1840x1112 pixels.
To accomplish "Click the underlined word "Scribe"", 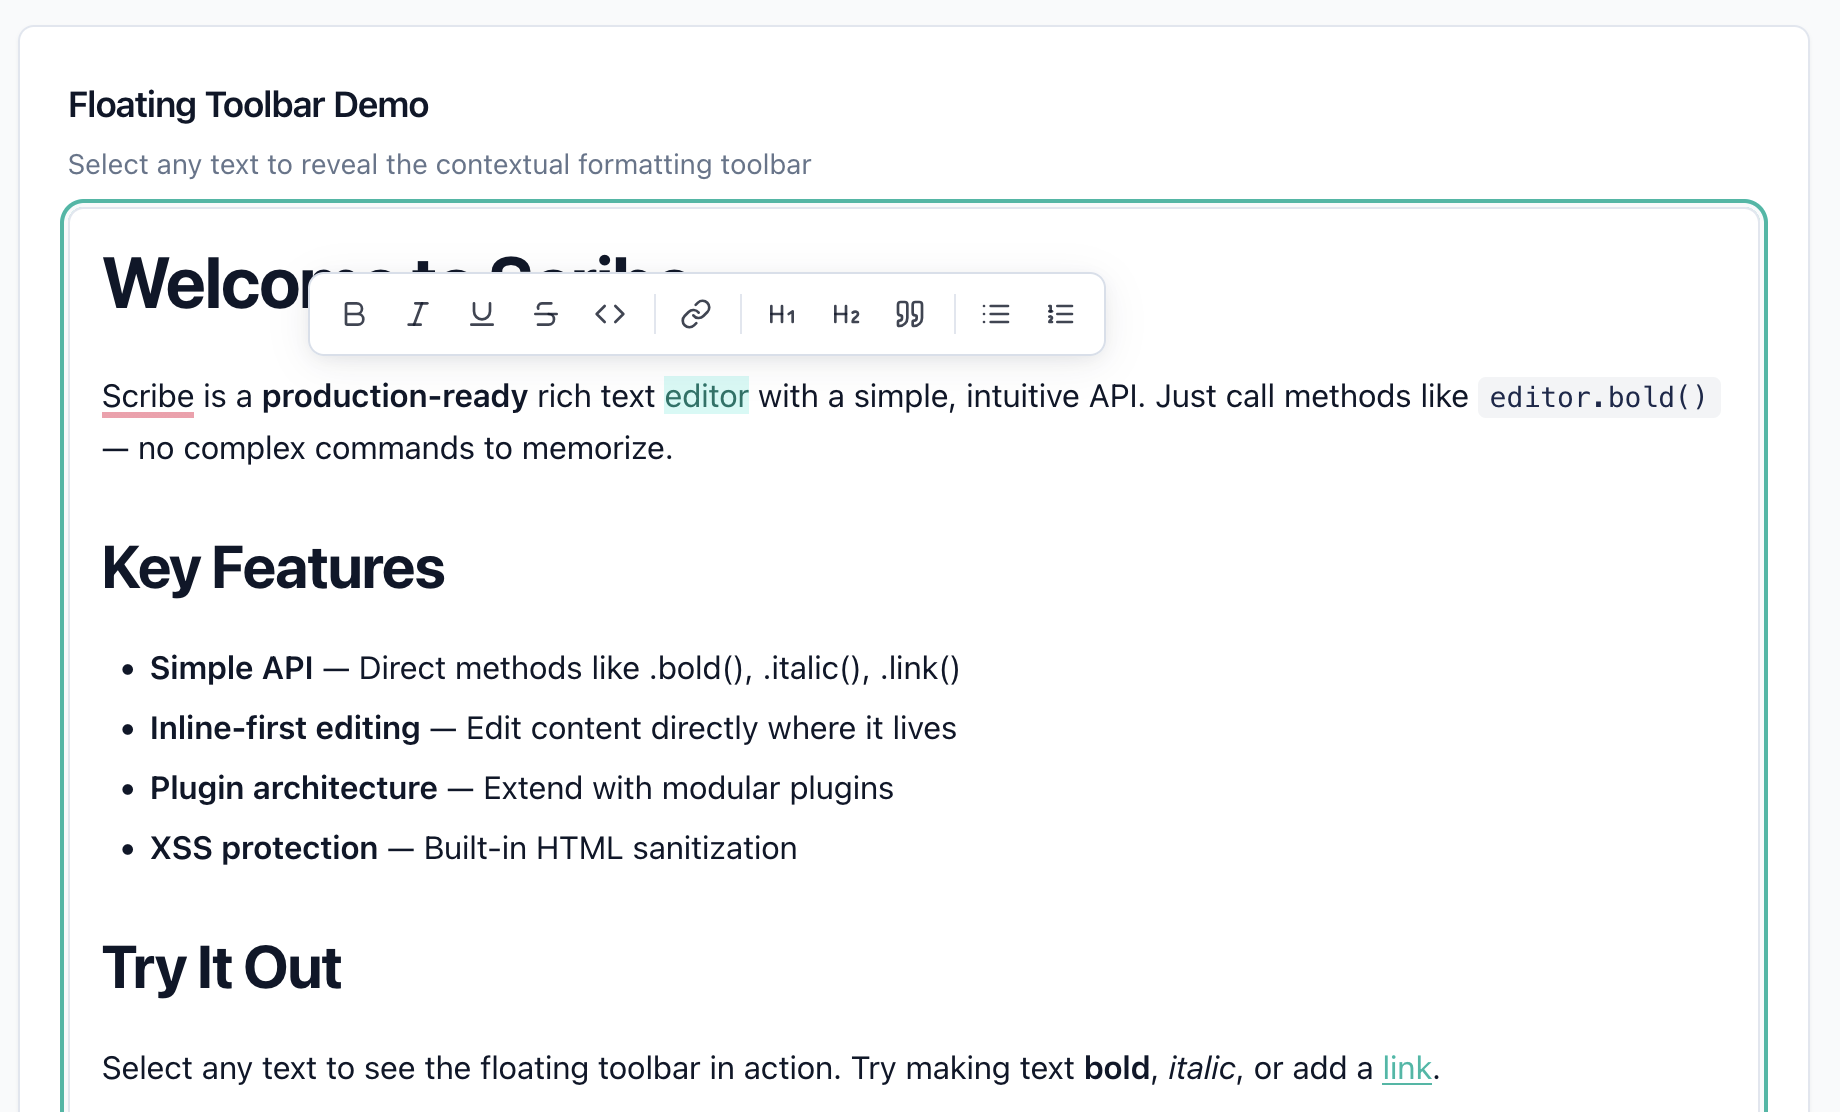I will coord(148,396).
